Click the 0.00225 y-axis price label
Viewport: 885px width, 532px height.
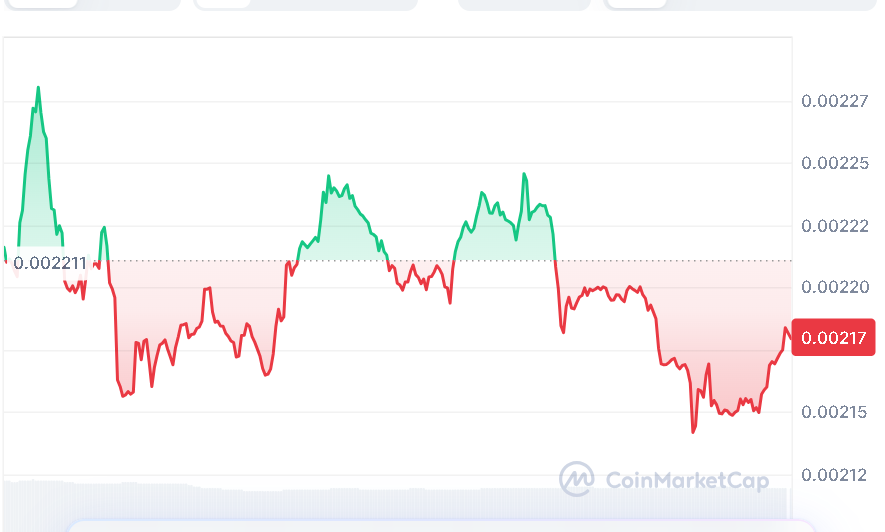coord(833,163)
